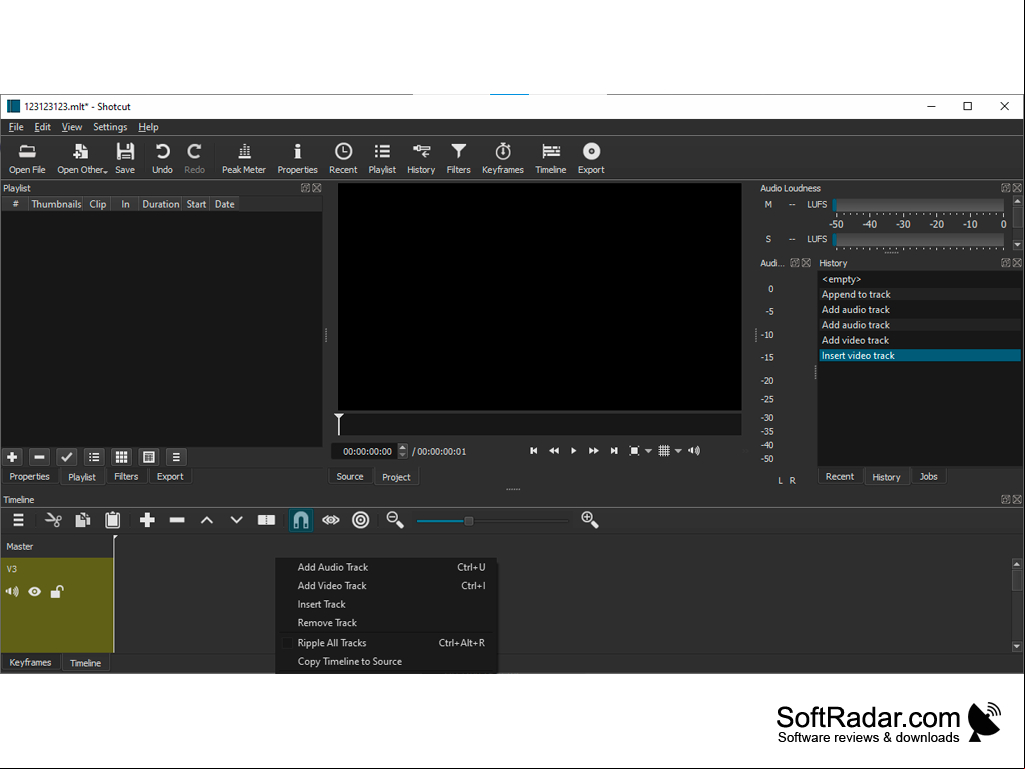Screen dimensions: 1025x769
Task: Show the Timeline panel from toolbar
Action: point(550,158)
